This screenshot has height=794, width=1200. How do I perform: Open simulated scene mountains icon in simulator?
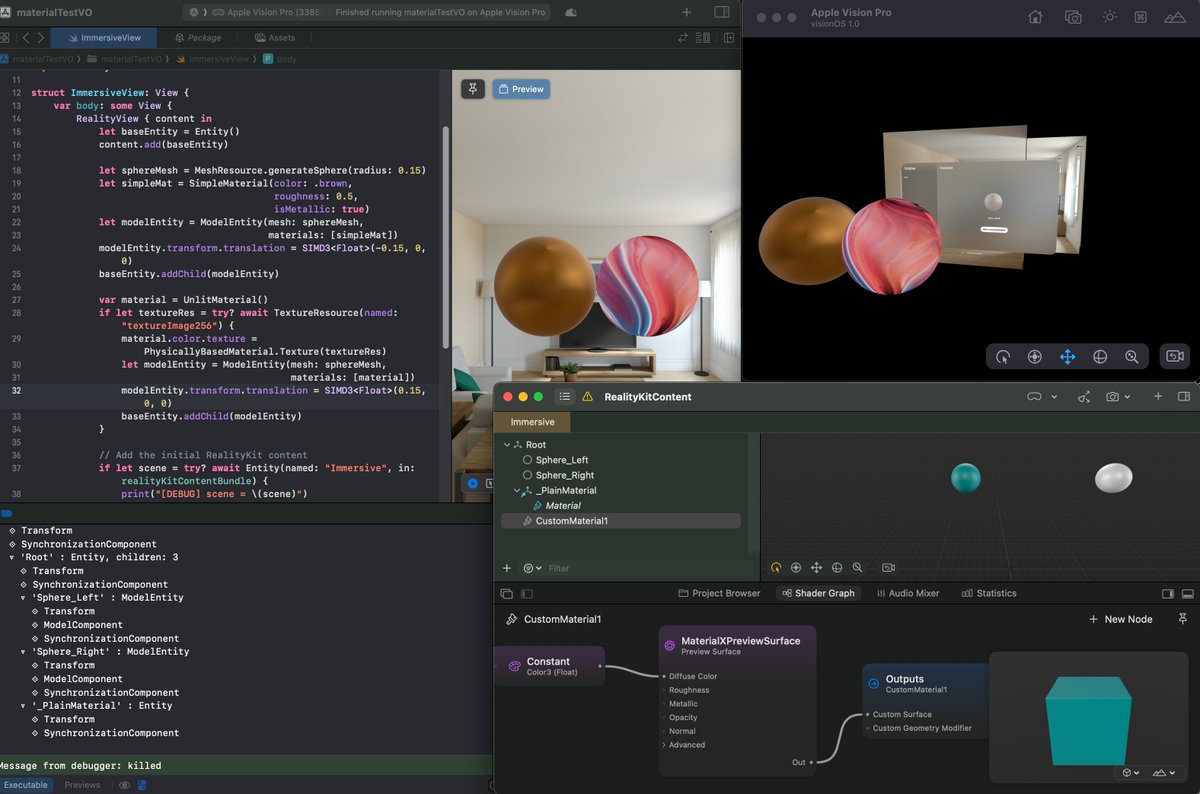click(1175, 17)
